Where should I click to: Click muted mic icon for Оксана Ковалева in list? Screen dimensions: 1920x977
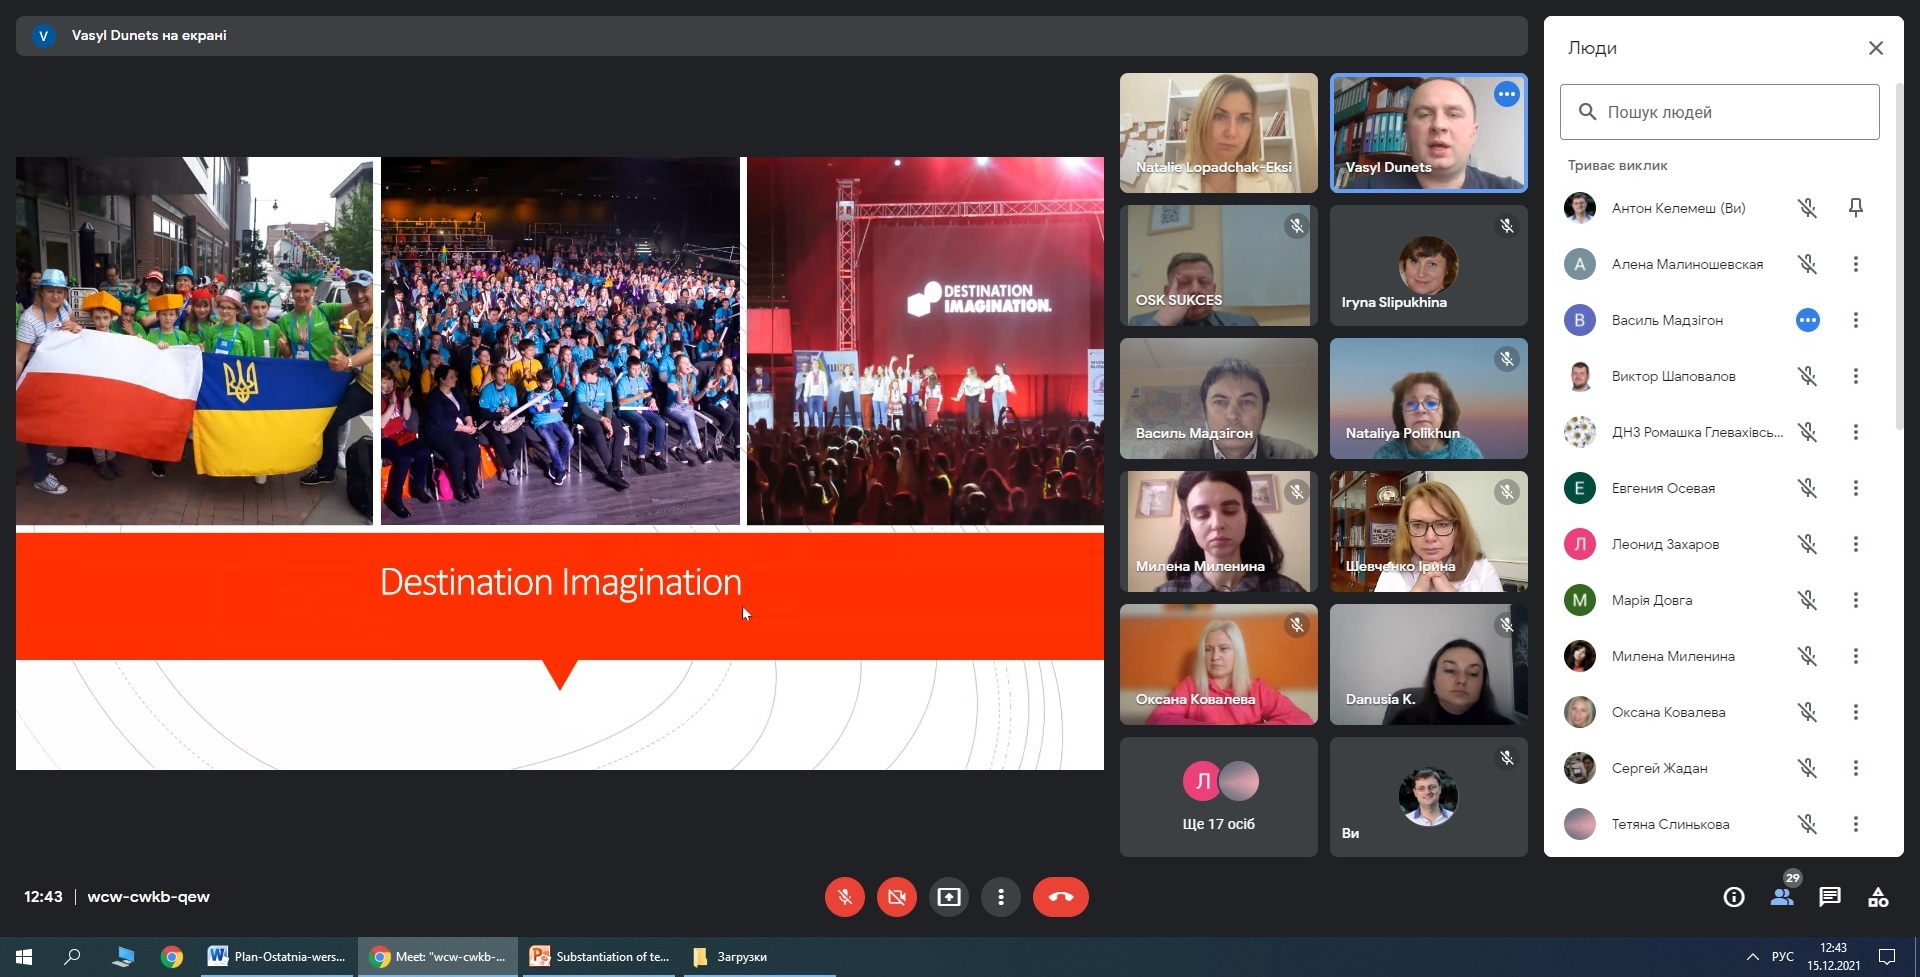(x=1807, y=712)
